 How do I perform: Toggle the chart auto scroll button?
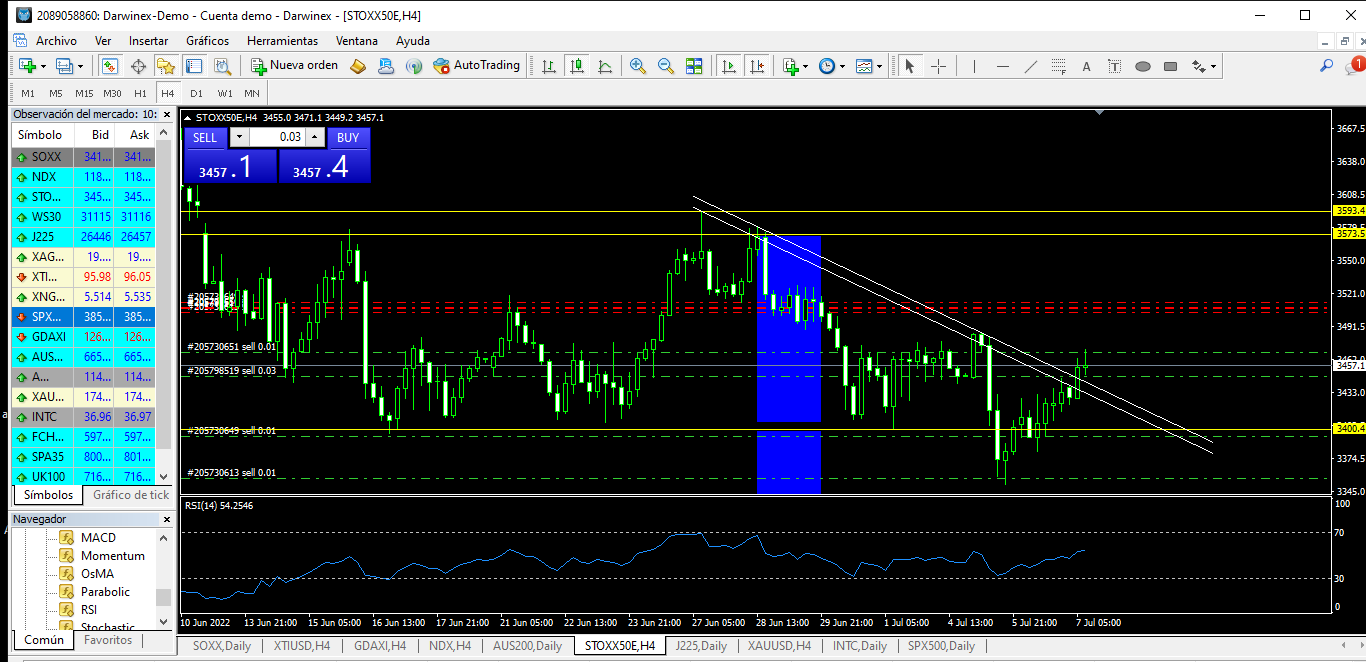click(x=729, y=66)
